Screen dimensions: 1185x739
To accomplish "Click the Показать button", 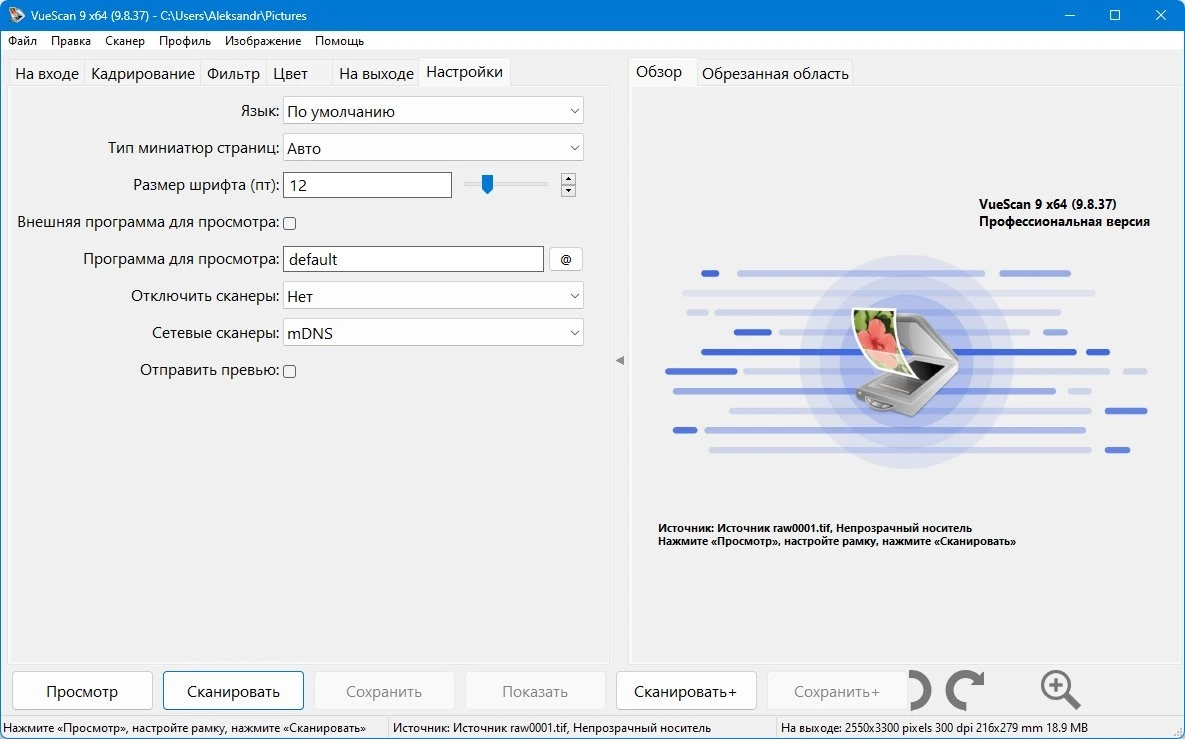I will click(x=535, y=691).
